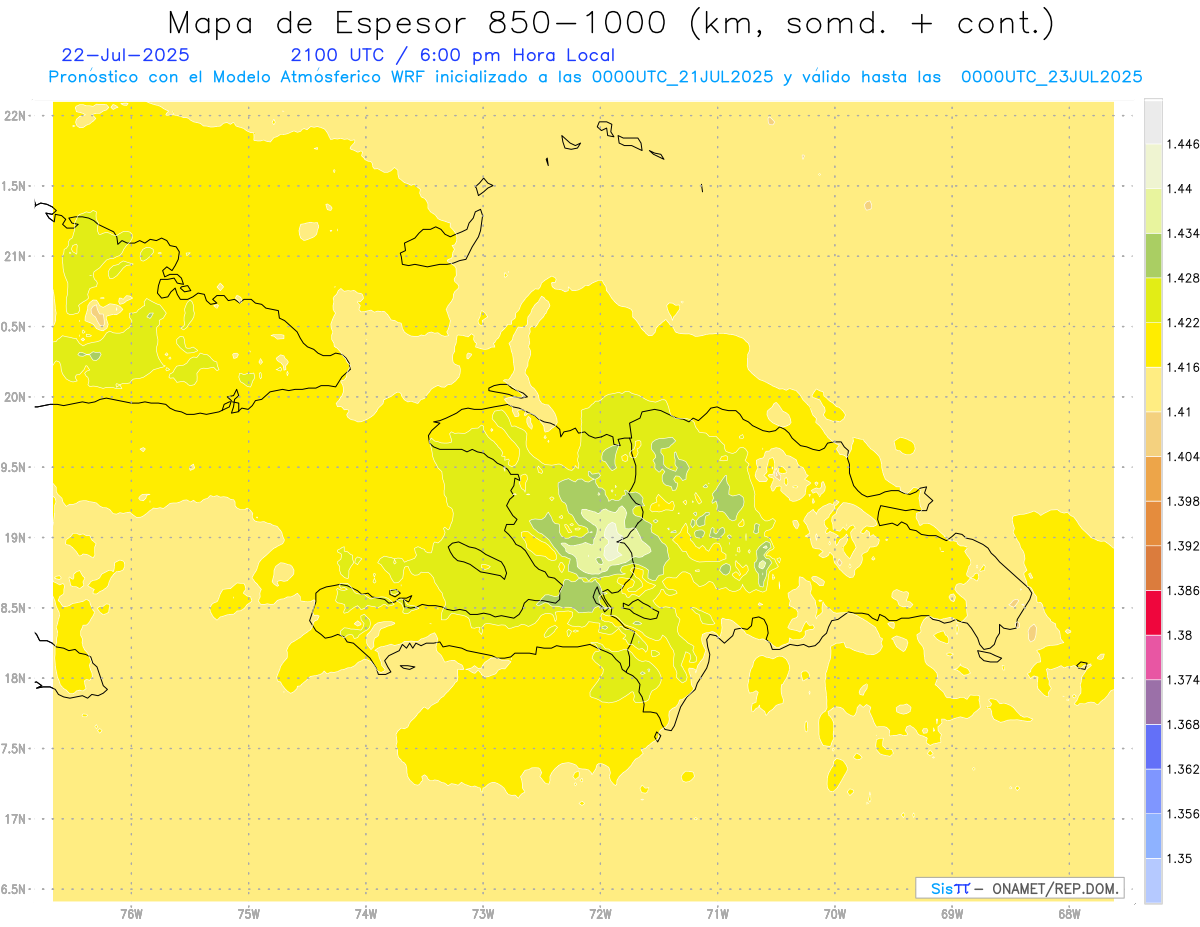Screen dimensions: 1200x927
Task: Select the '0000UTC_23JUL2025' valid-until time
Action: pyautogui.click(x=1052, y=77)
